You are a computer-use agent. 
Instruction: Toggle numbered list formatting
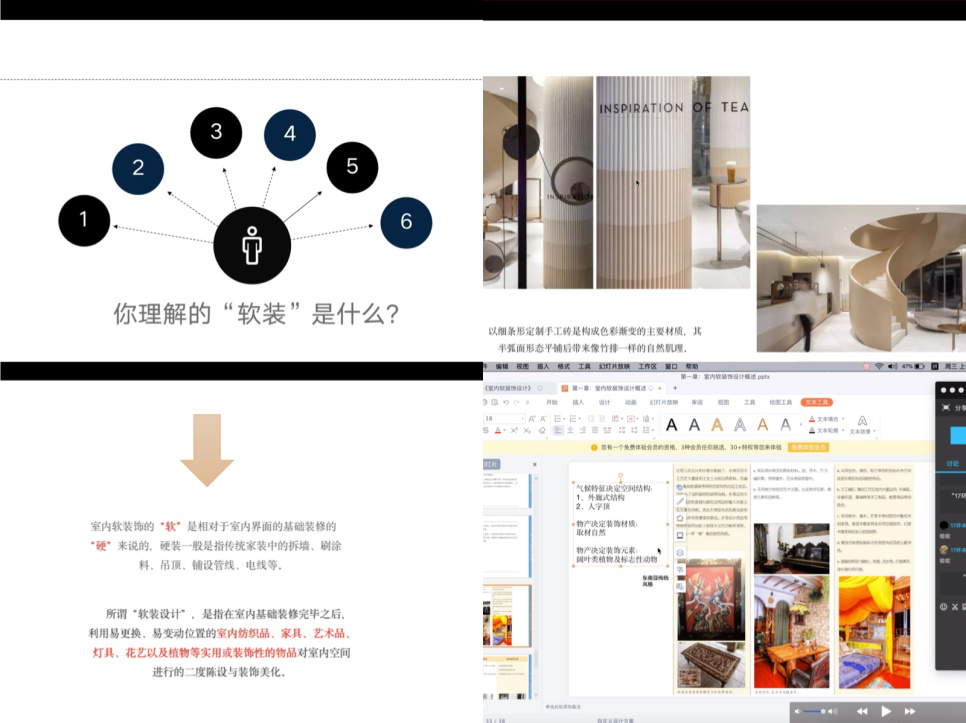[574, 419]
